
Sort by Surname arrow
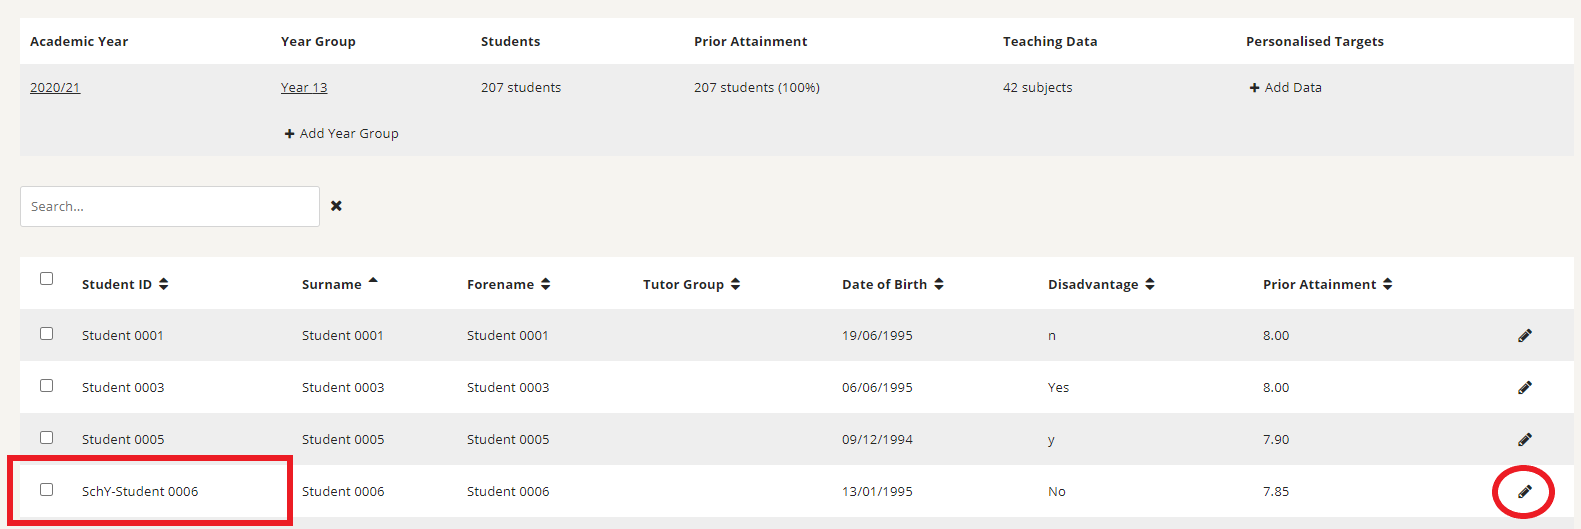(373, 281)
